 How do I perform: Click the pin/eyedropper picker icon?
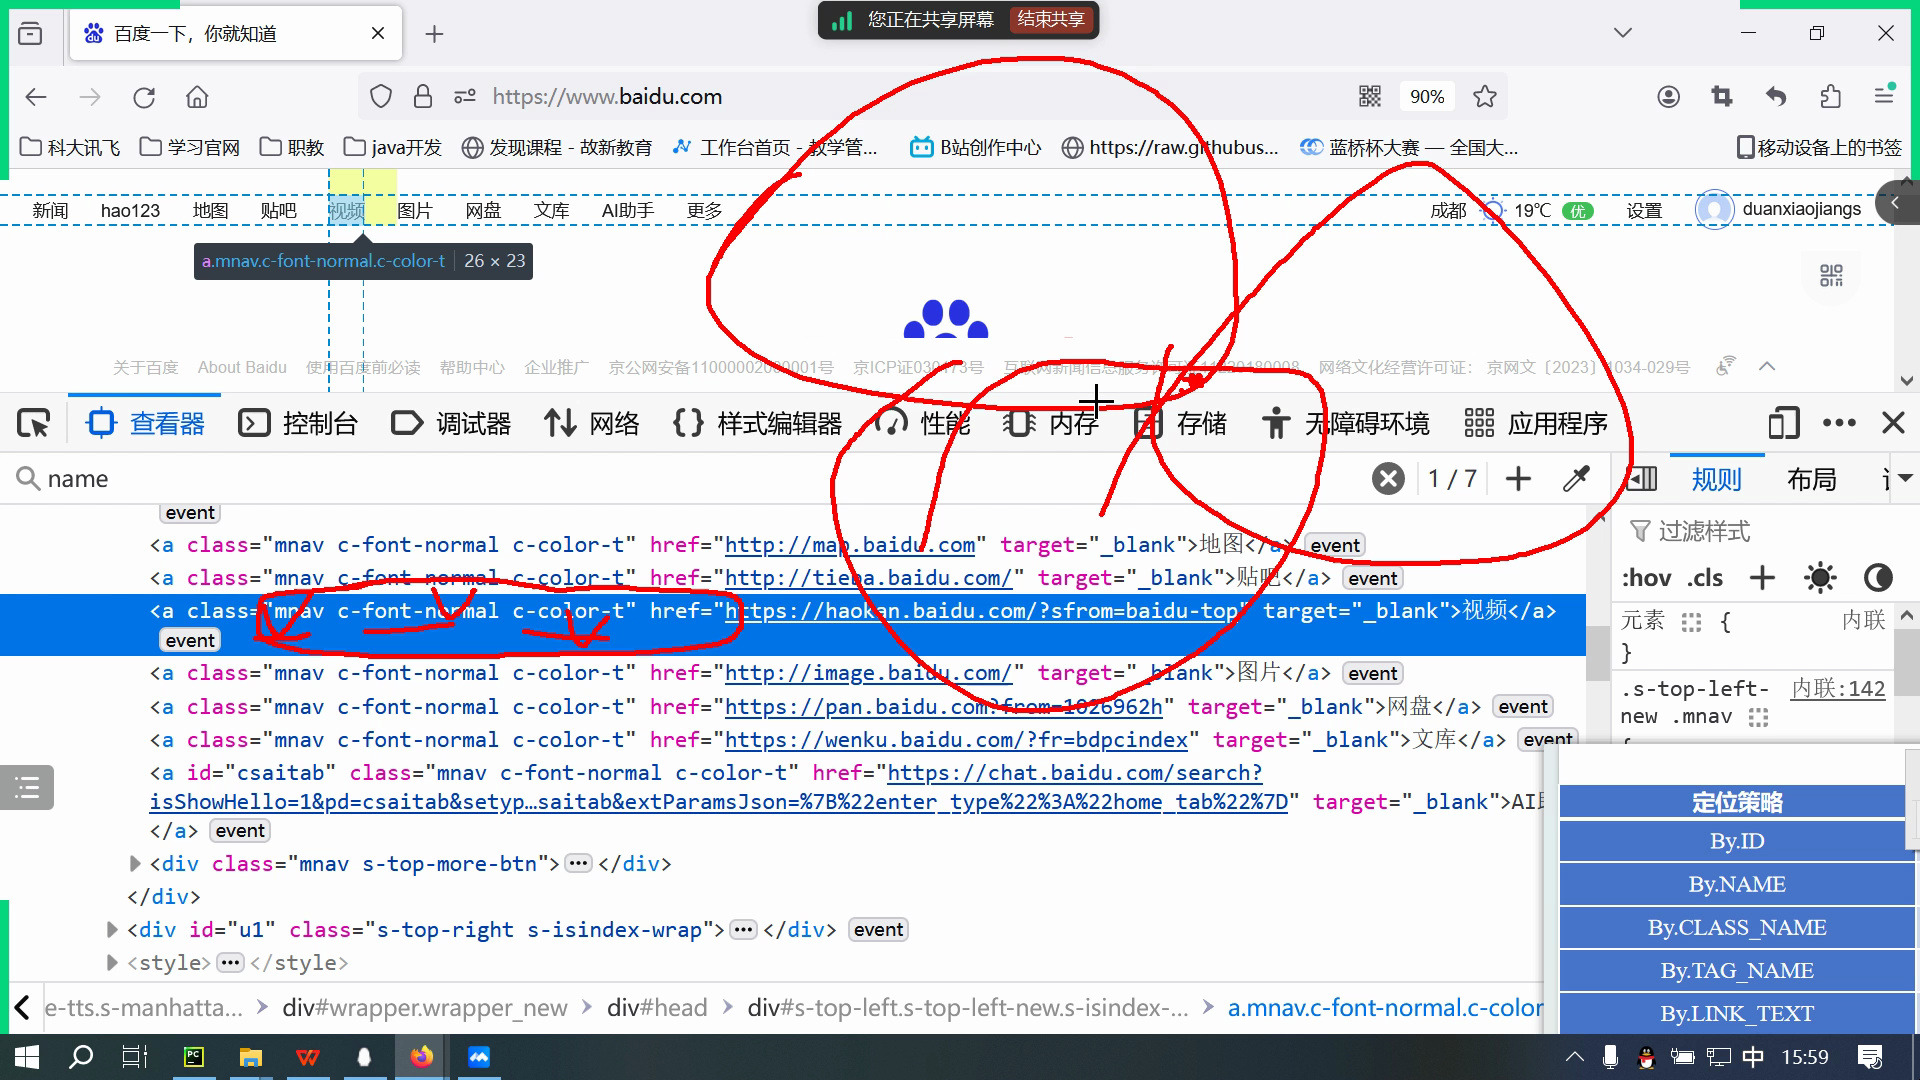point(1577,477)
